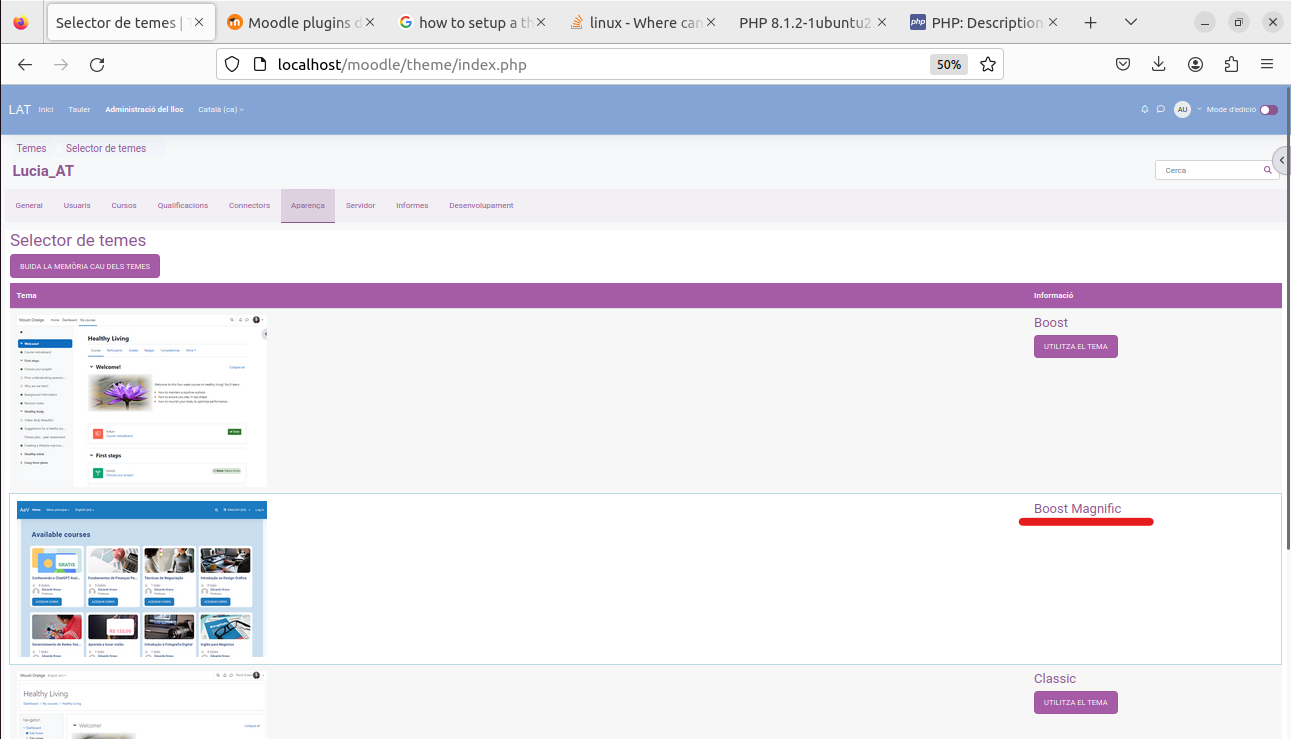Enable the Mode d'edició toggle
Screen dimensions: 1291x739
pos(1269,109)
